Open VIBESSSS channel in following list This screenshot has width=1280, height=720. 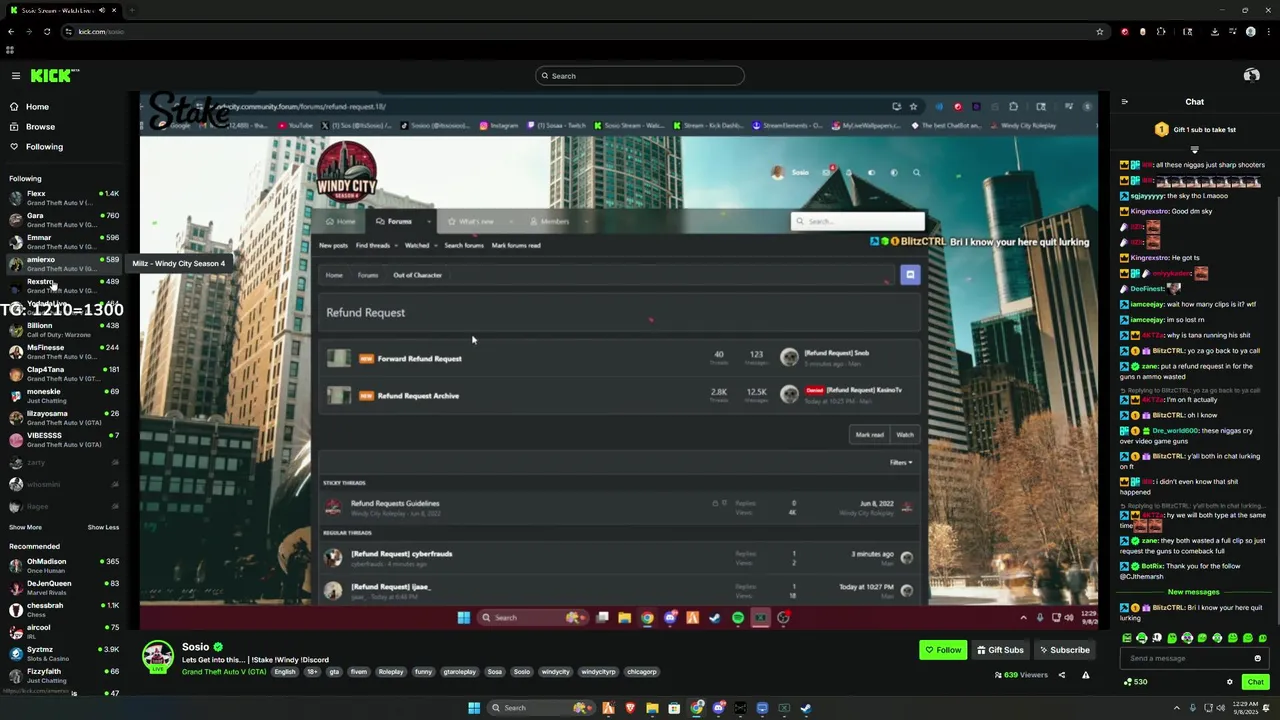pos(64,440)
